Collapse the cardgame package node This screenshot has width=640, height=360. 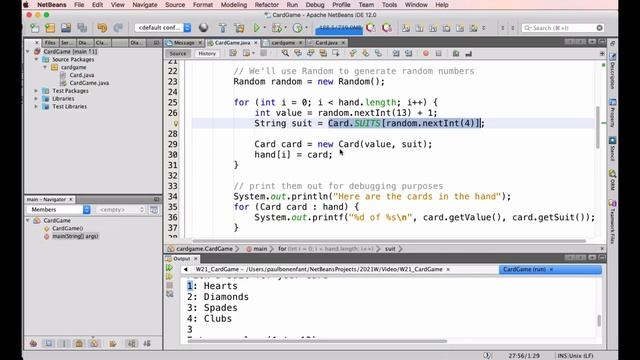[45, 67]
